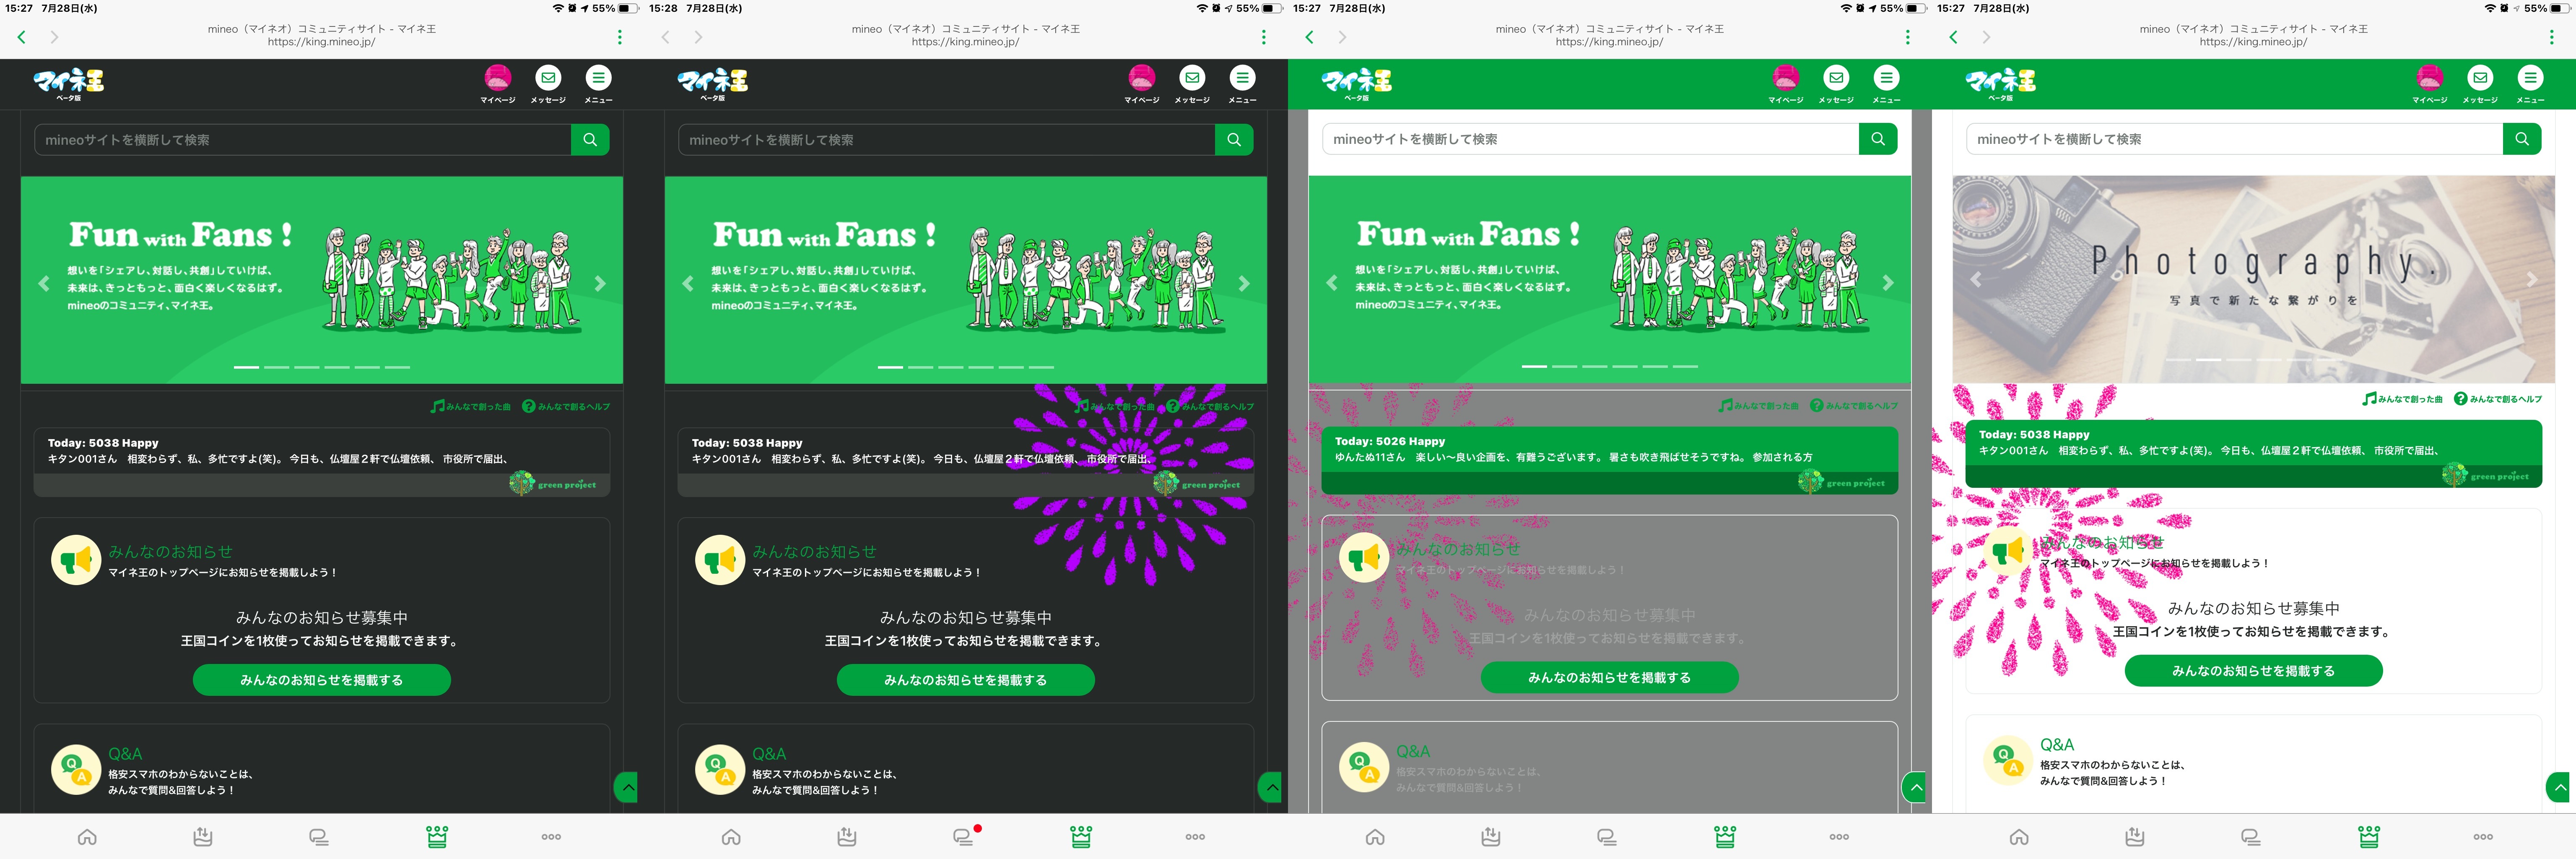This screenshot has width=2576, height=859.
Task: Advance the Fun with Fans banner in the 15:28 screenshot
Action: [x=1244, y=283]
